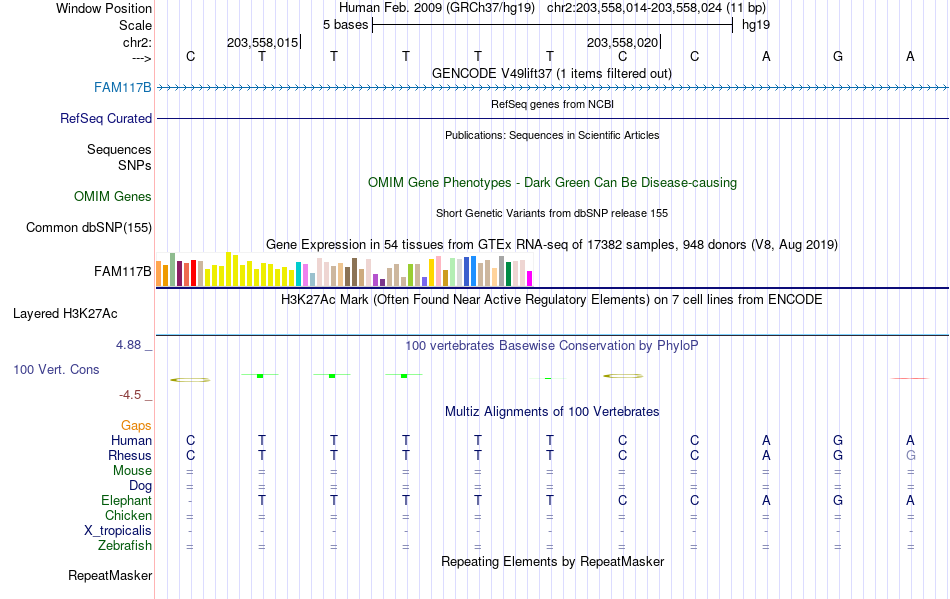Select the Common dbSNP(155) track label
Image resolution: width=950 pixels, height=599 pixels.
[x=88, y=228]
